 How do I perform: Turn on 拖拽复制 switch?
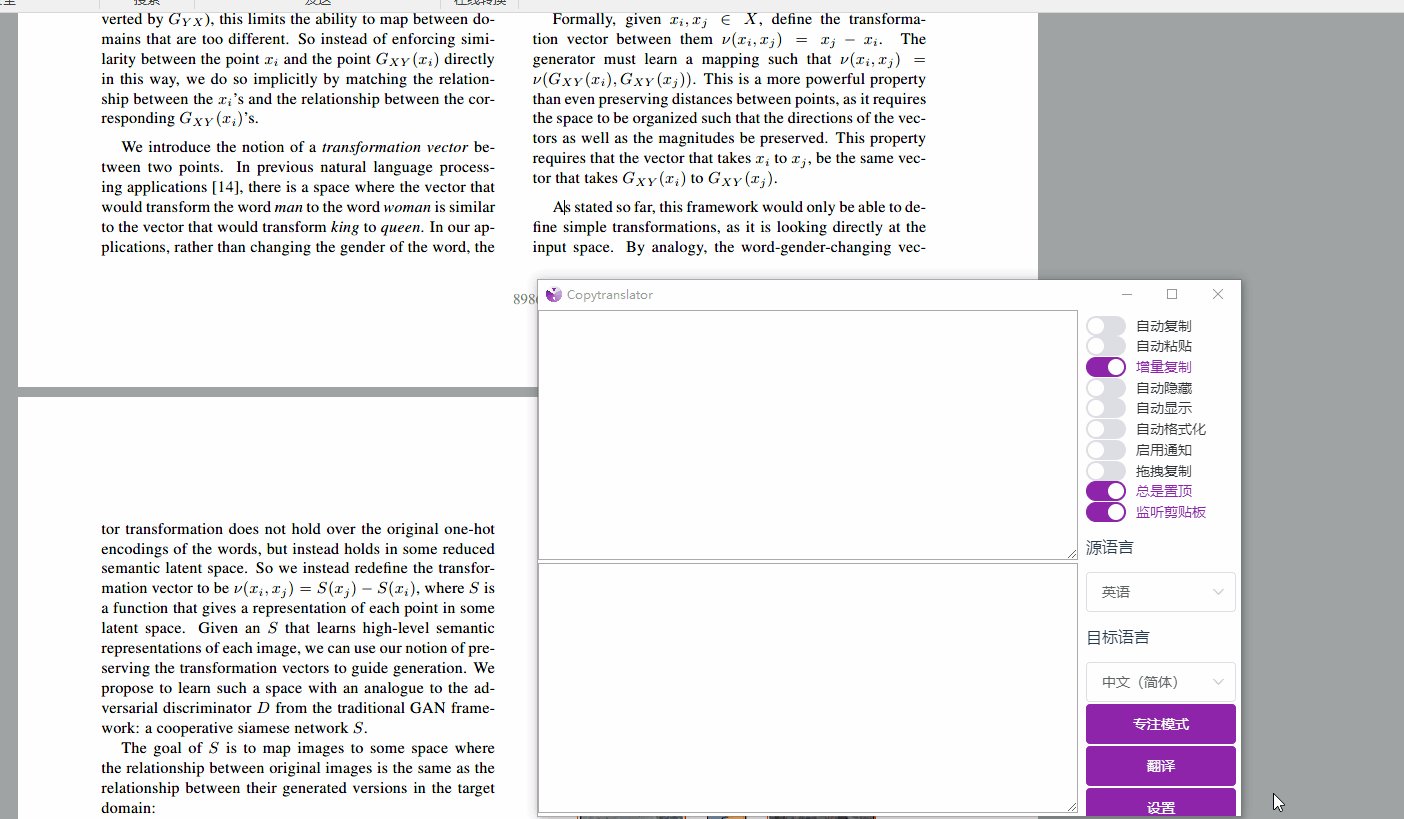(x=1106, y=471)
